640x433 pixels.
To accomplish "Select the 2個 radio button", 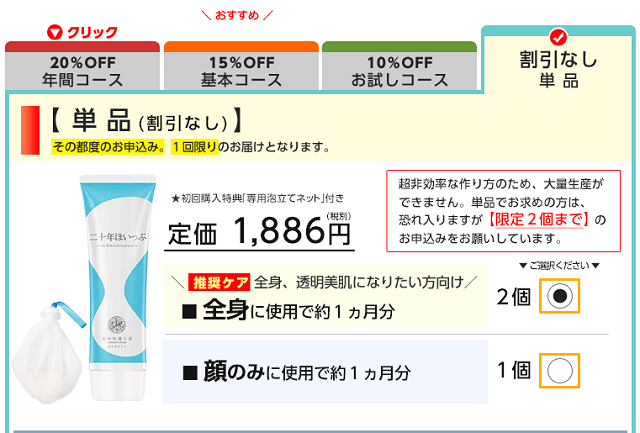I will (x=559, y=296).
